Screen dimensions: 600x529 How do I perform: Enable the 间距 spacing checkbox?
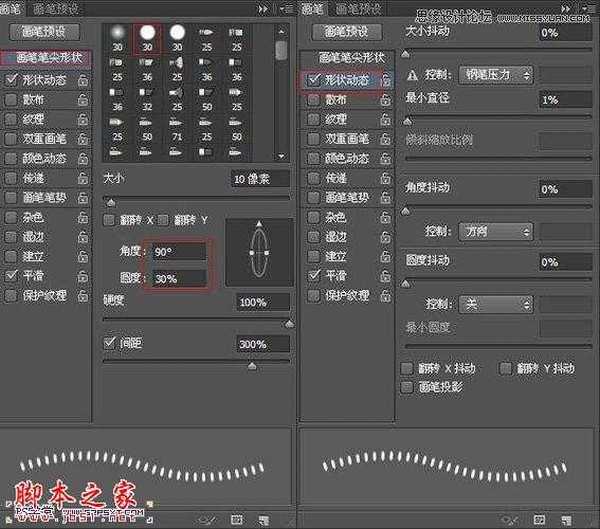110,343
